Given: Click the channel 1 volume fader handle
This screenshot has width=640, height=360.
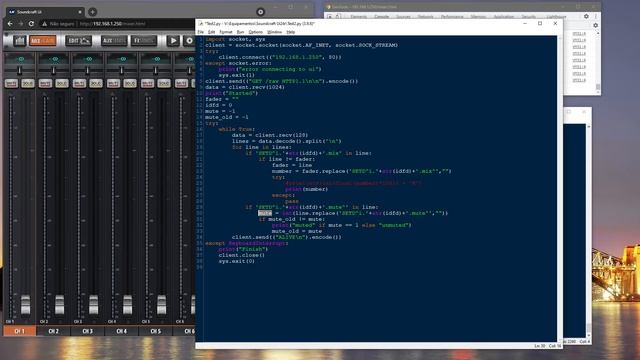Looking at the screenshot, I should (25, 304).
